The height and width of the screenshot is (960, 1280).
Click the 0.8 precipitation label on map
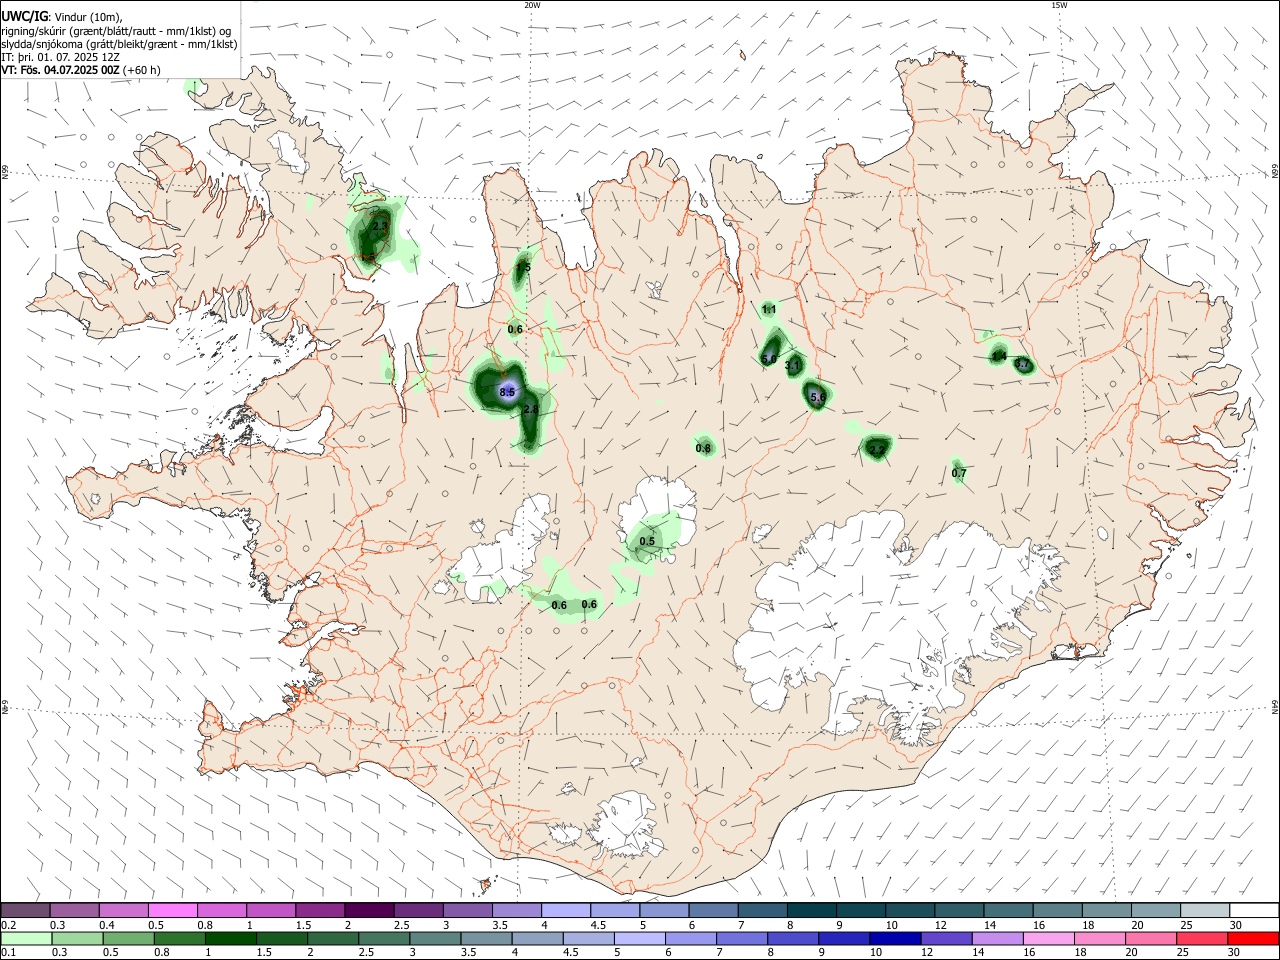tap(703, 448)
